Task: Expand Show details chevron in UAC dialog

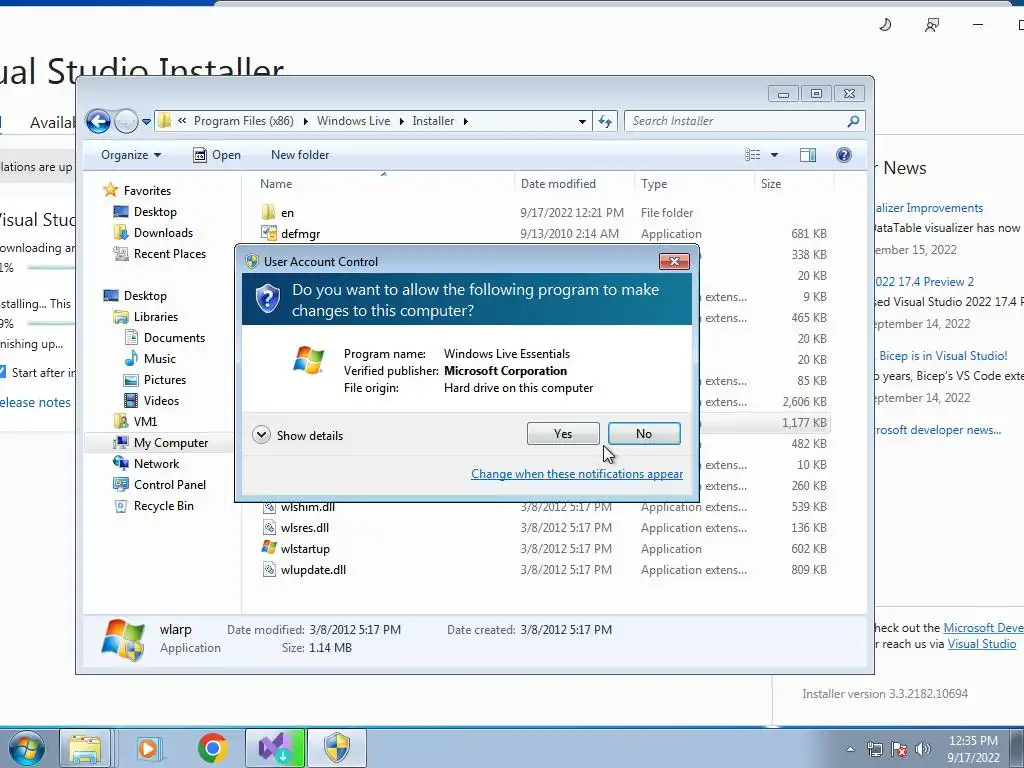Action: tap(261, 435)
